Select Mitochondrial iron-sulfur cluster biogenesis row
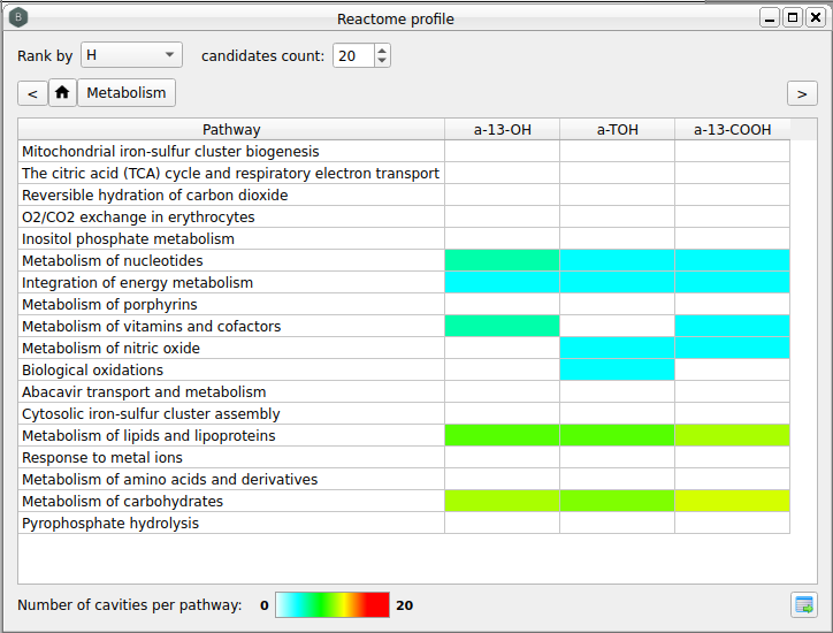The image size is (833, 633). pos(231,151)
